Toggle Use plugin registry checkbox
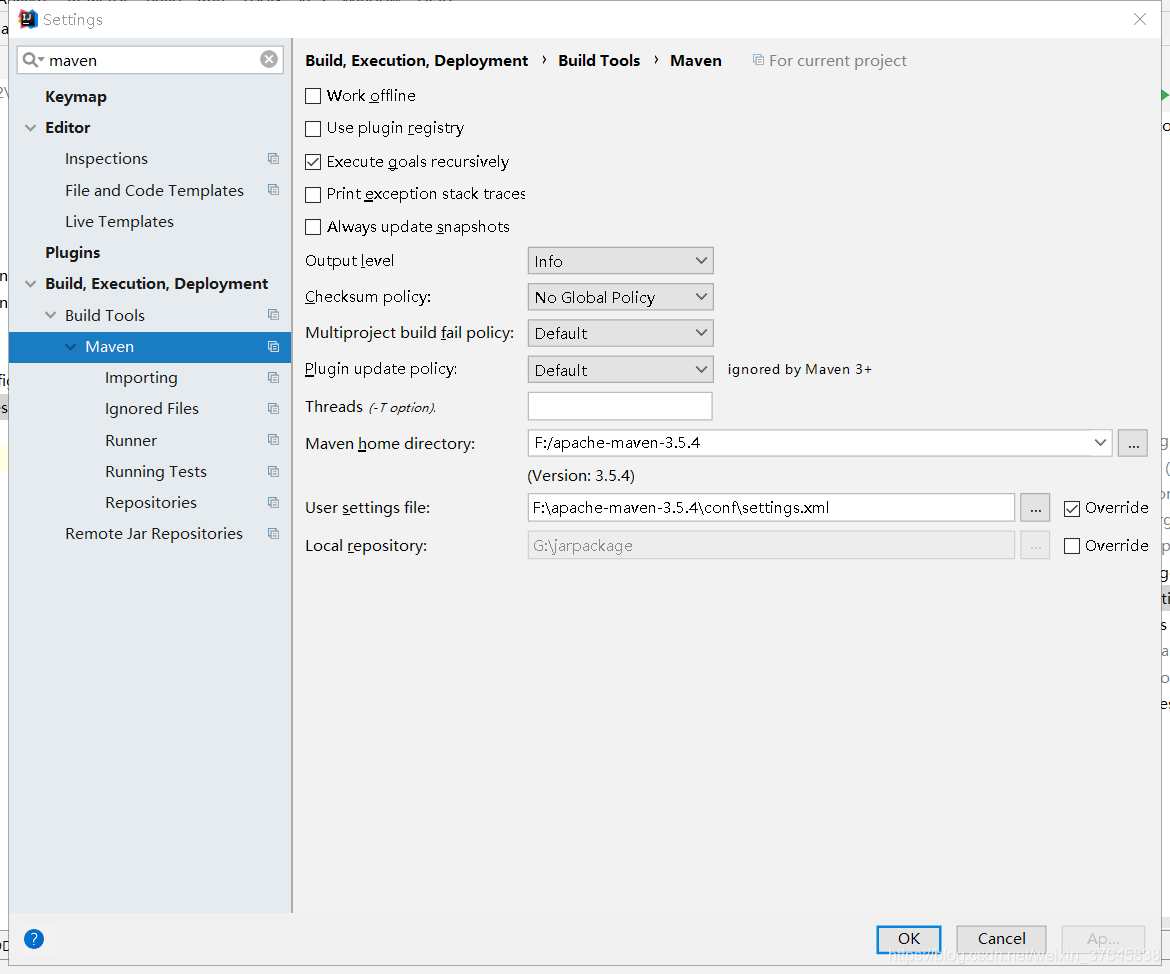The height and width of the screenshot is (974, 1170). 313,128
